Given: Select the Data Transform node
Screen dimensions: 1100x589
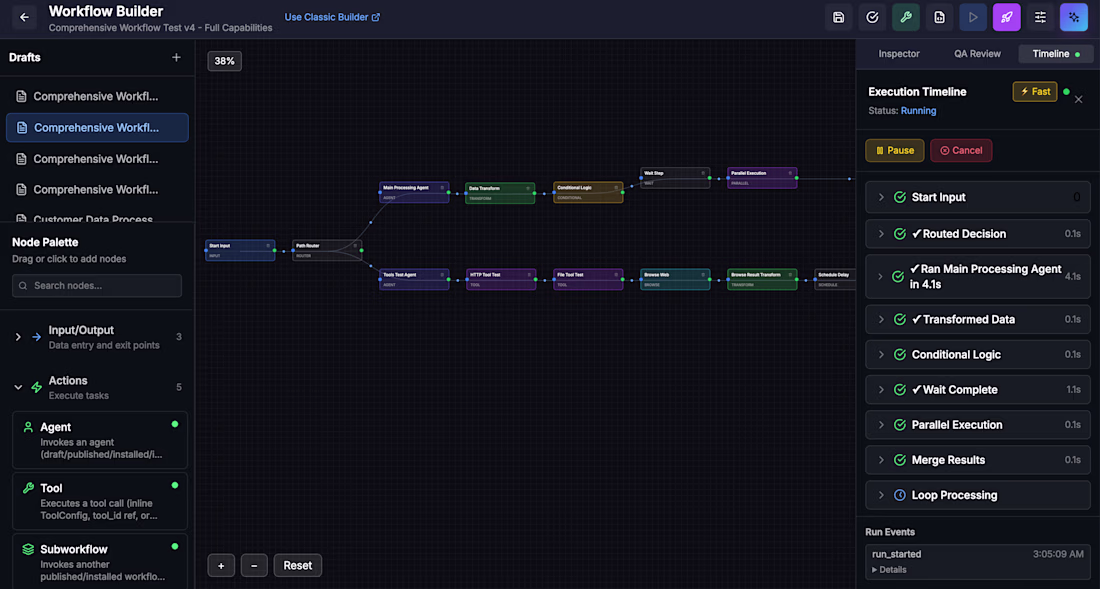Looking at the screenshot, I should (x=500, y=194).
